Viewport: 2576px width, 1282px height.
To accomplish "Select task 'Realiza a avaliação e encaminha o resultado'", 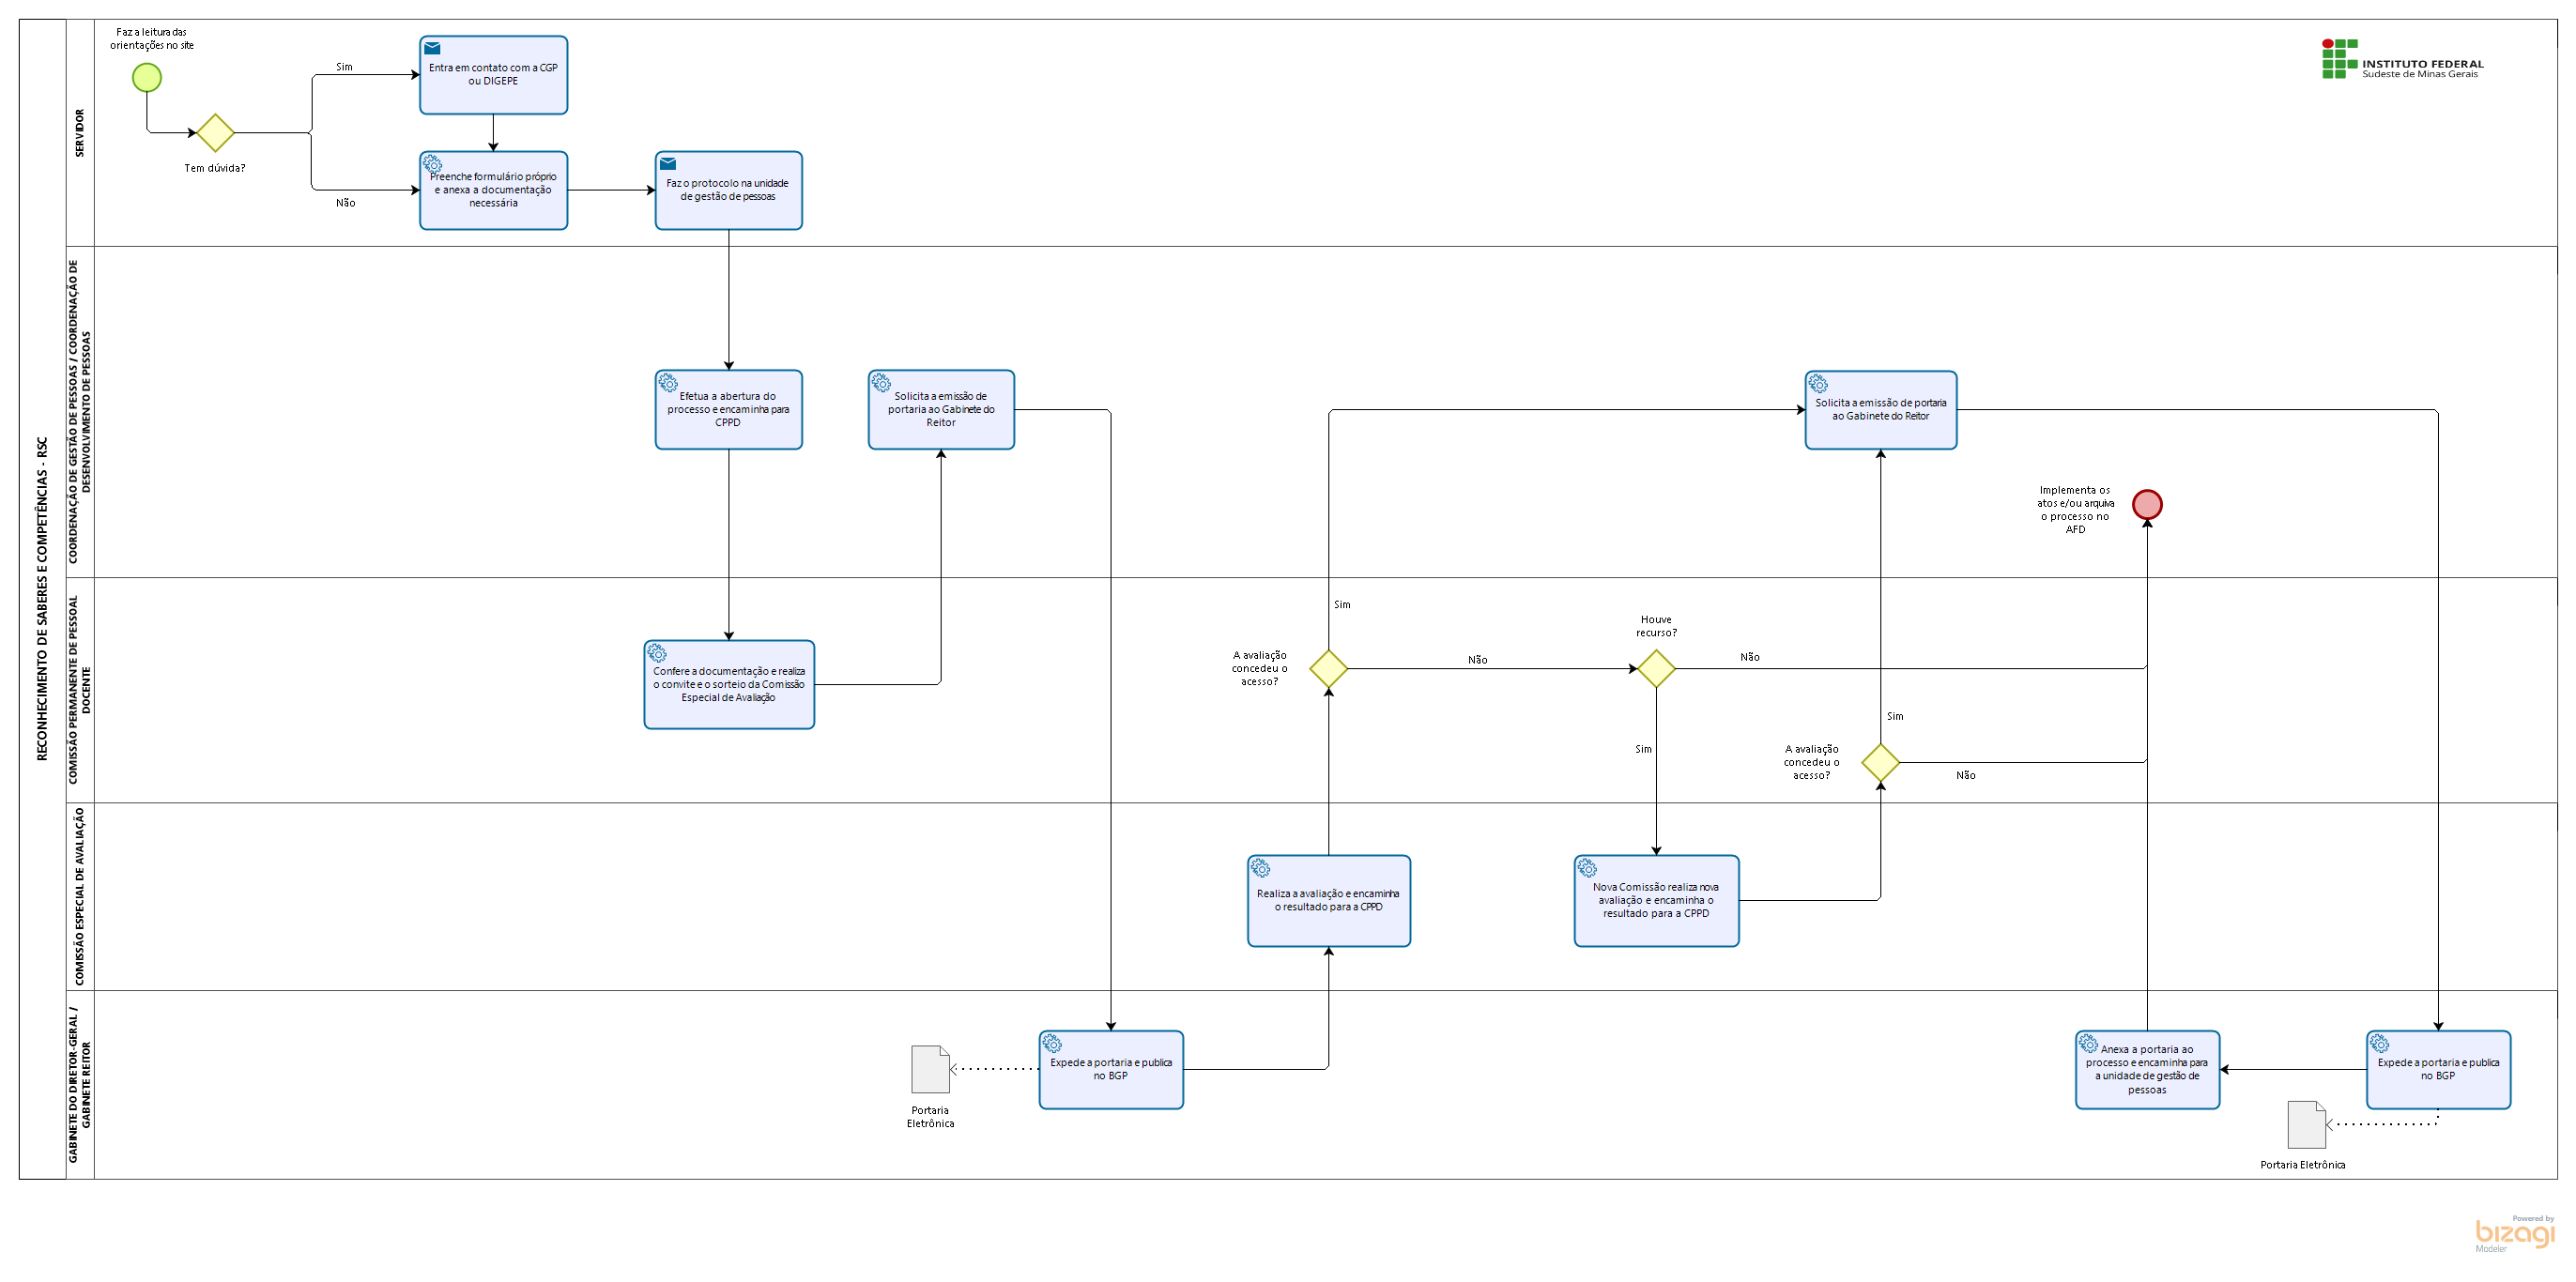I will [1329, 900].
